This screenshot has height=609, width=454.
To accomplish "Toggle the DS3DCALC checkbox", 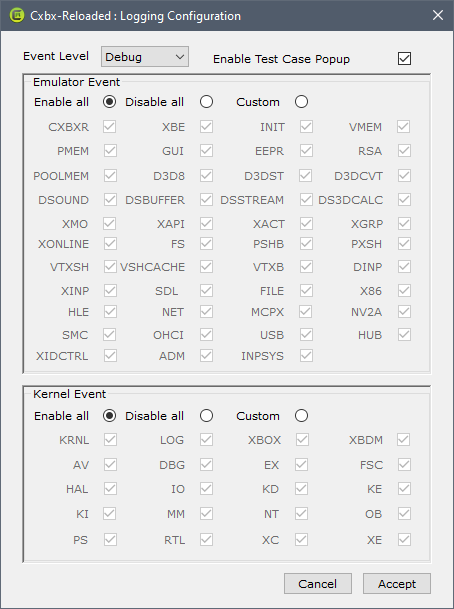I will pyautogui.click(x=404, y=200).
